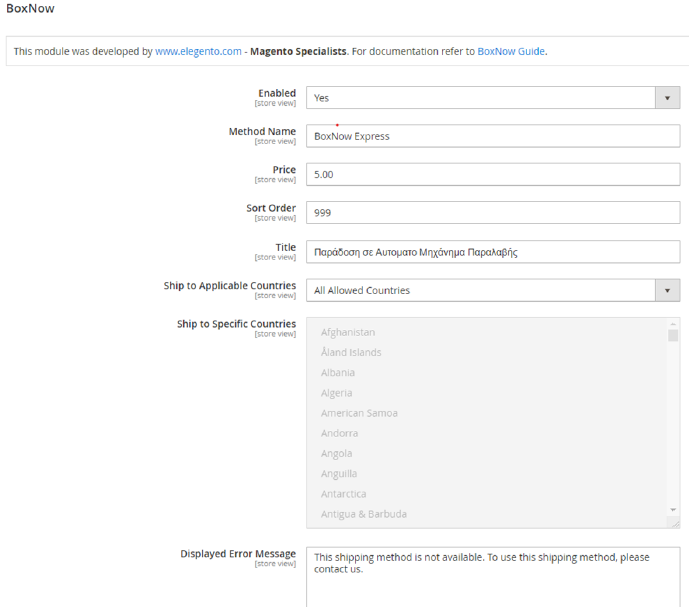
Task: Click the Method Name input field
Action: [x=492, y=136]
